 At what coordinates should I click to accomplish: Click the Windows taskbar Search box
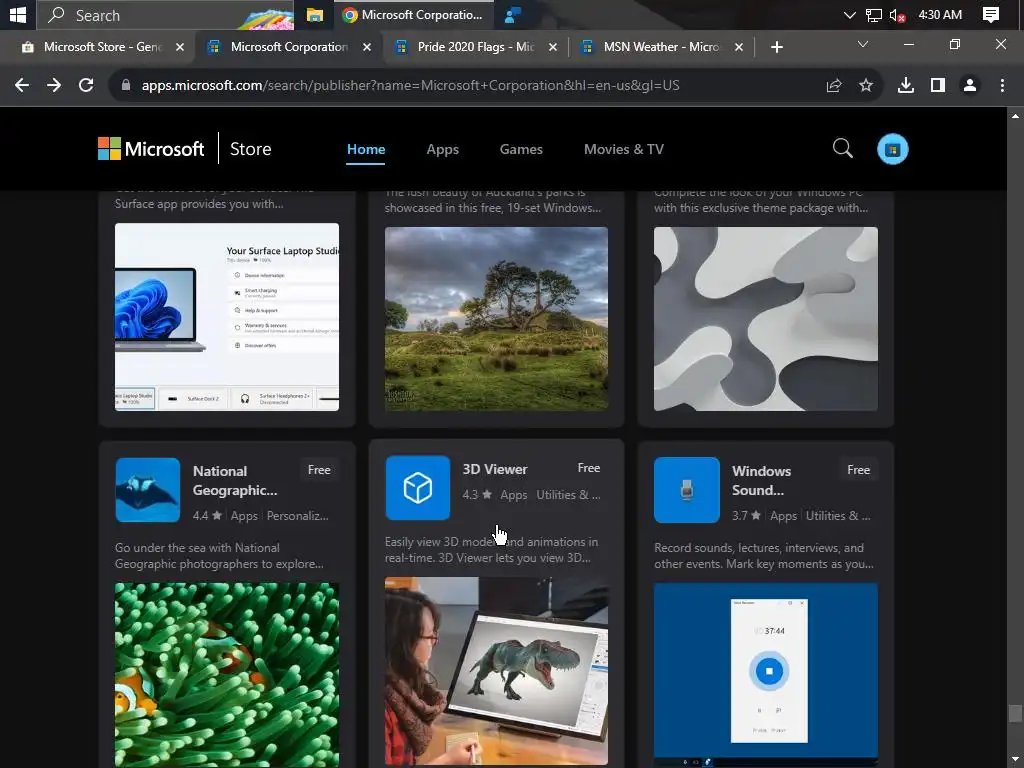point(165,14)
